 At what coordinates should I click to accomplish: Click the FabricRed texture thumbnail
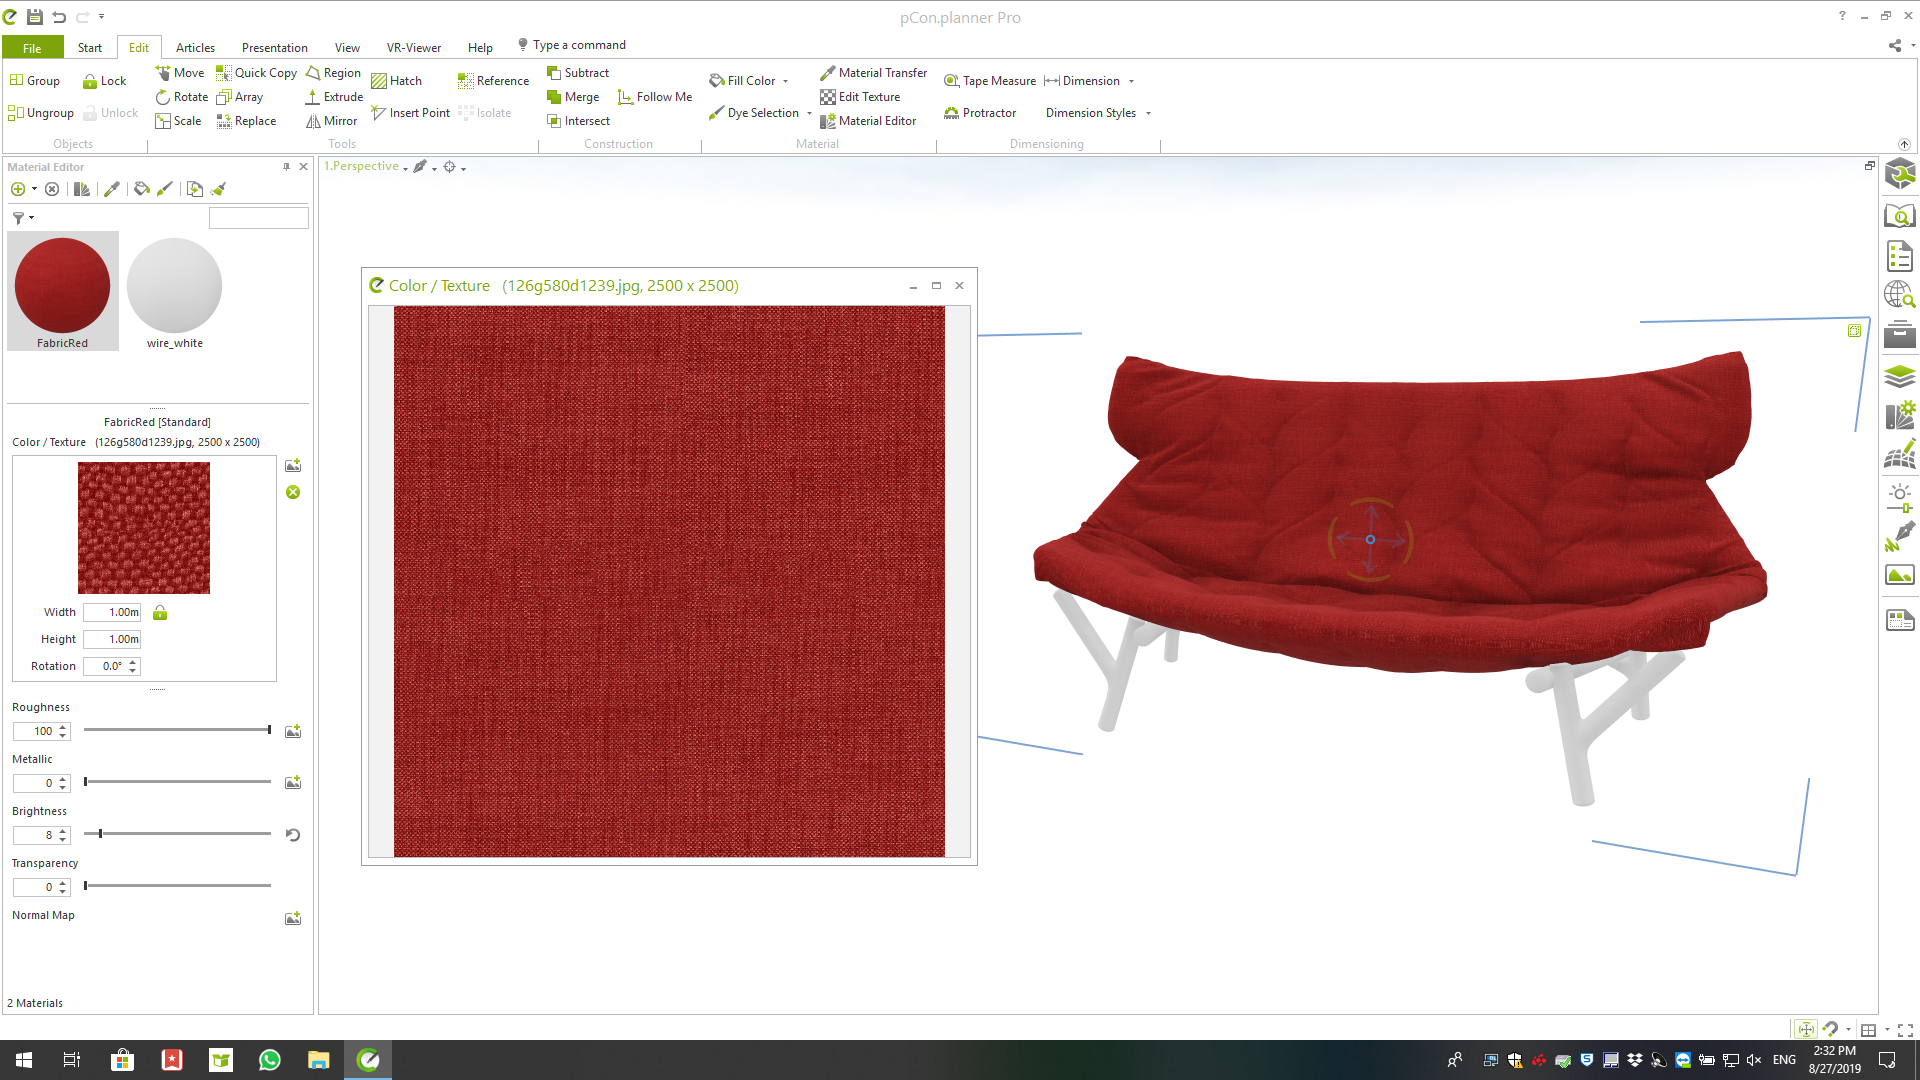point(62,284)
